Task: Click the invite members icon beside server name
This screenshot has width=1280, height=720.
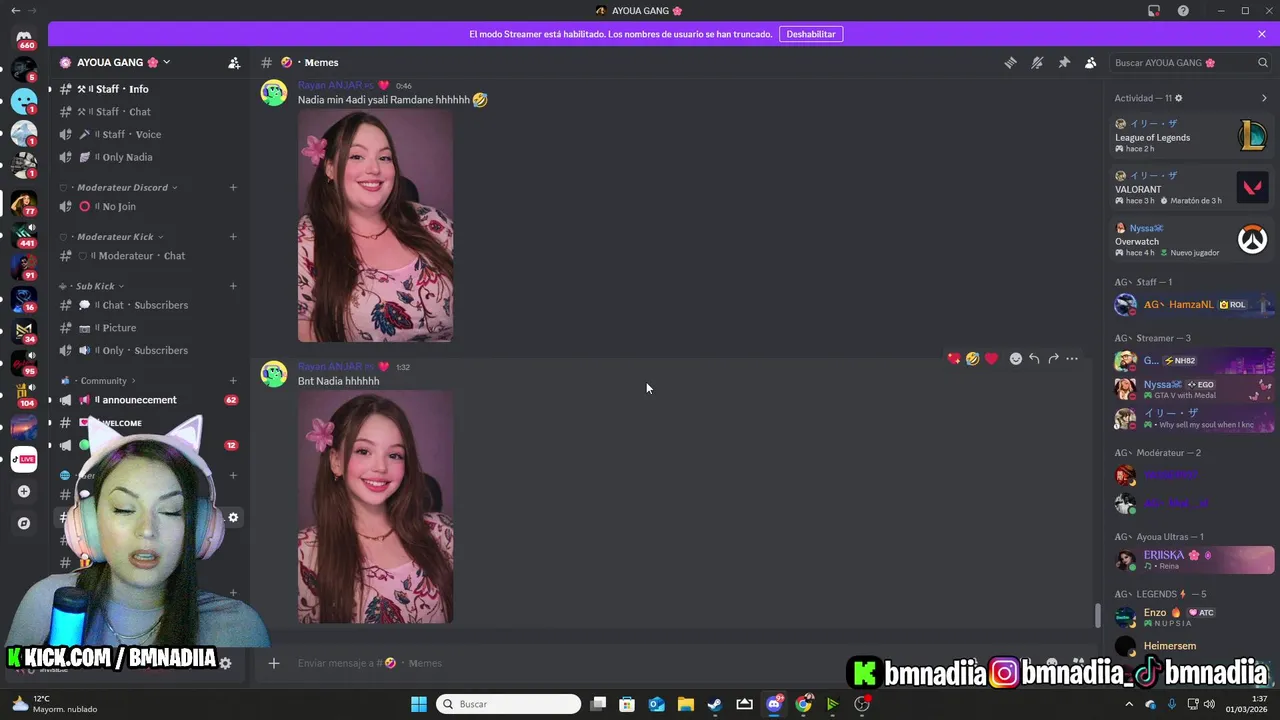Action: [x=234, y=62]
